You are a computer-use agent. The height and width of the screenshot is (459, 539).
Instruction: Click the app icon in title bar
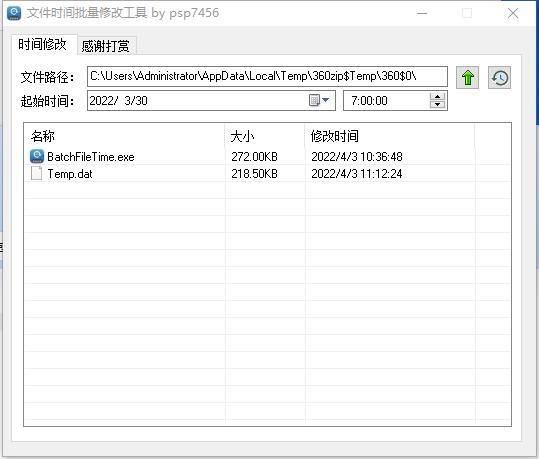(14, 13)
